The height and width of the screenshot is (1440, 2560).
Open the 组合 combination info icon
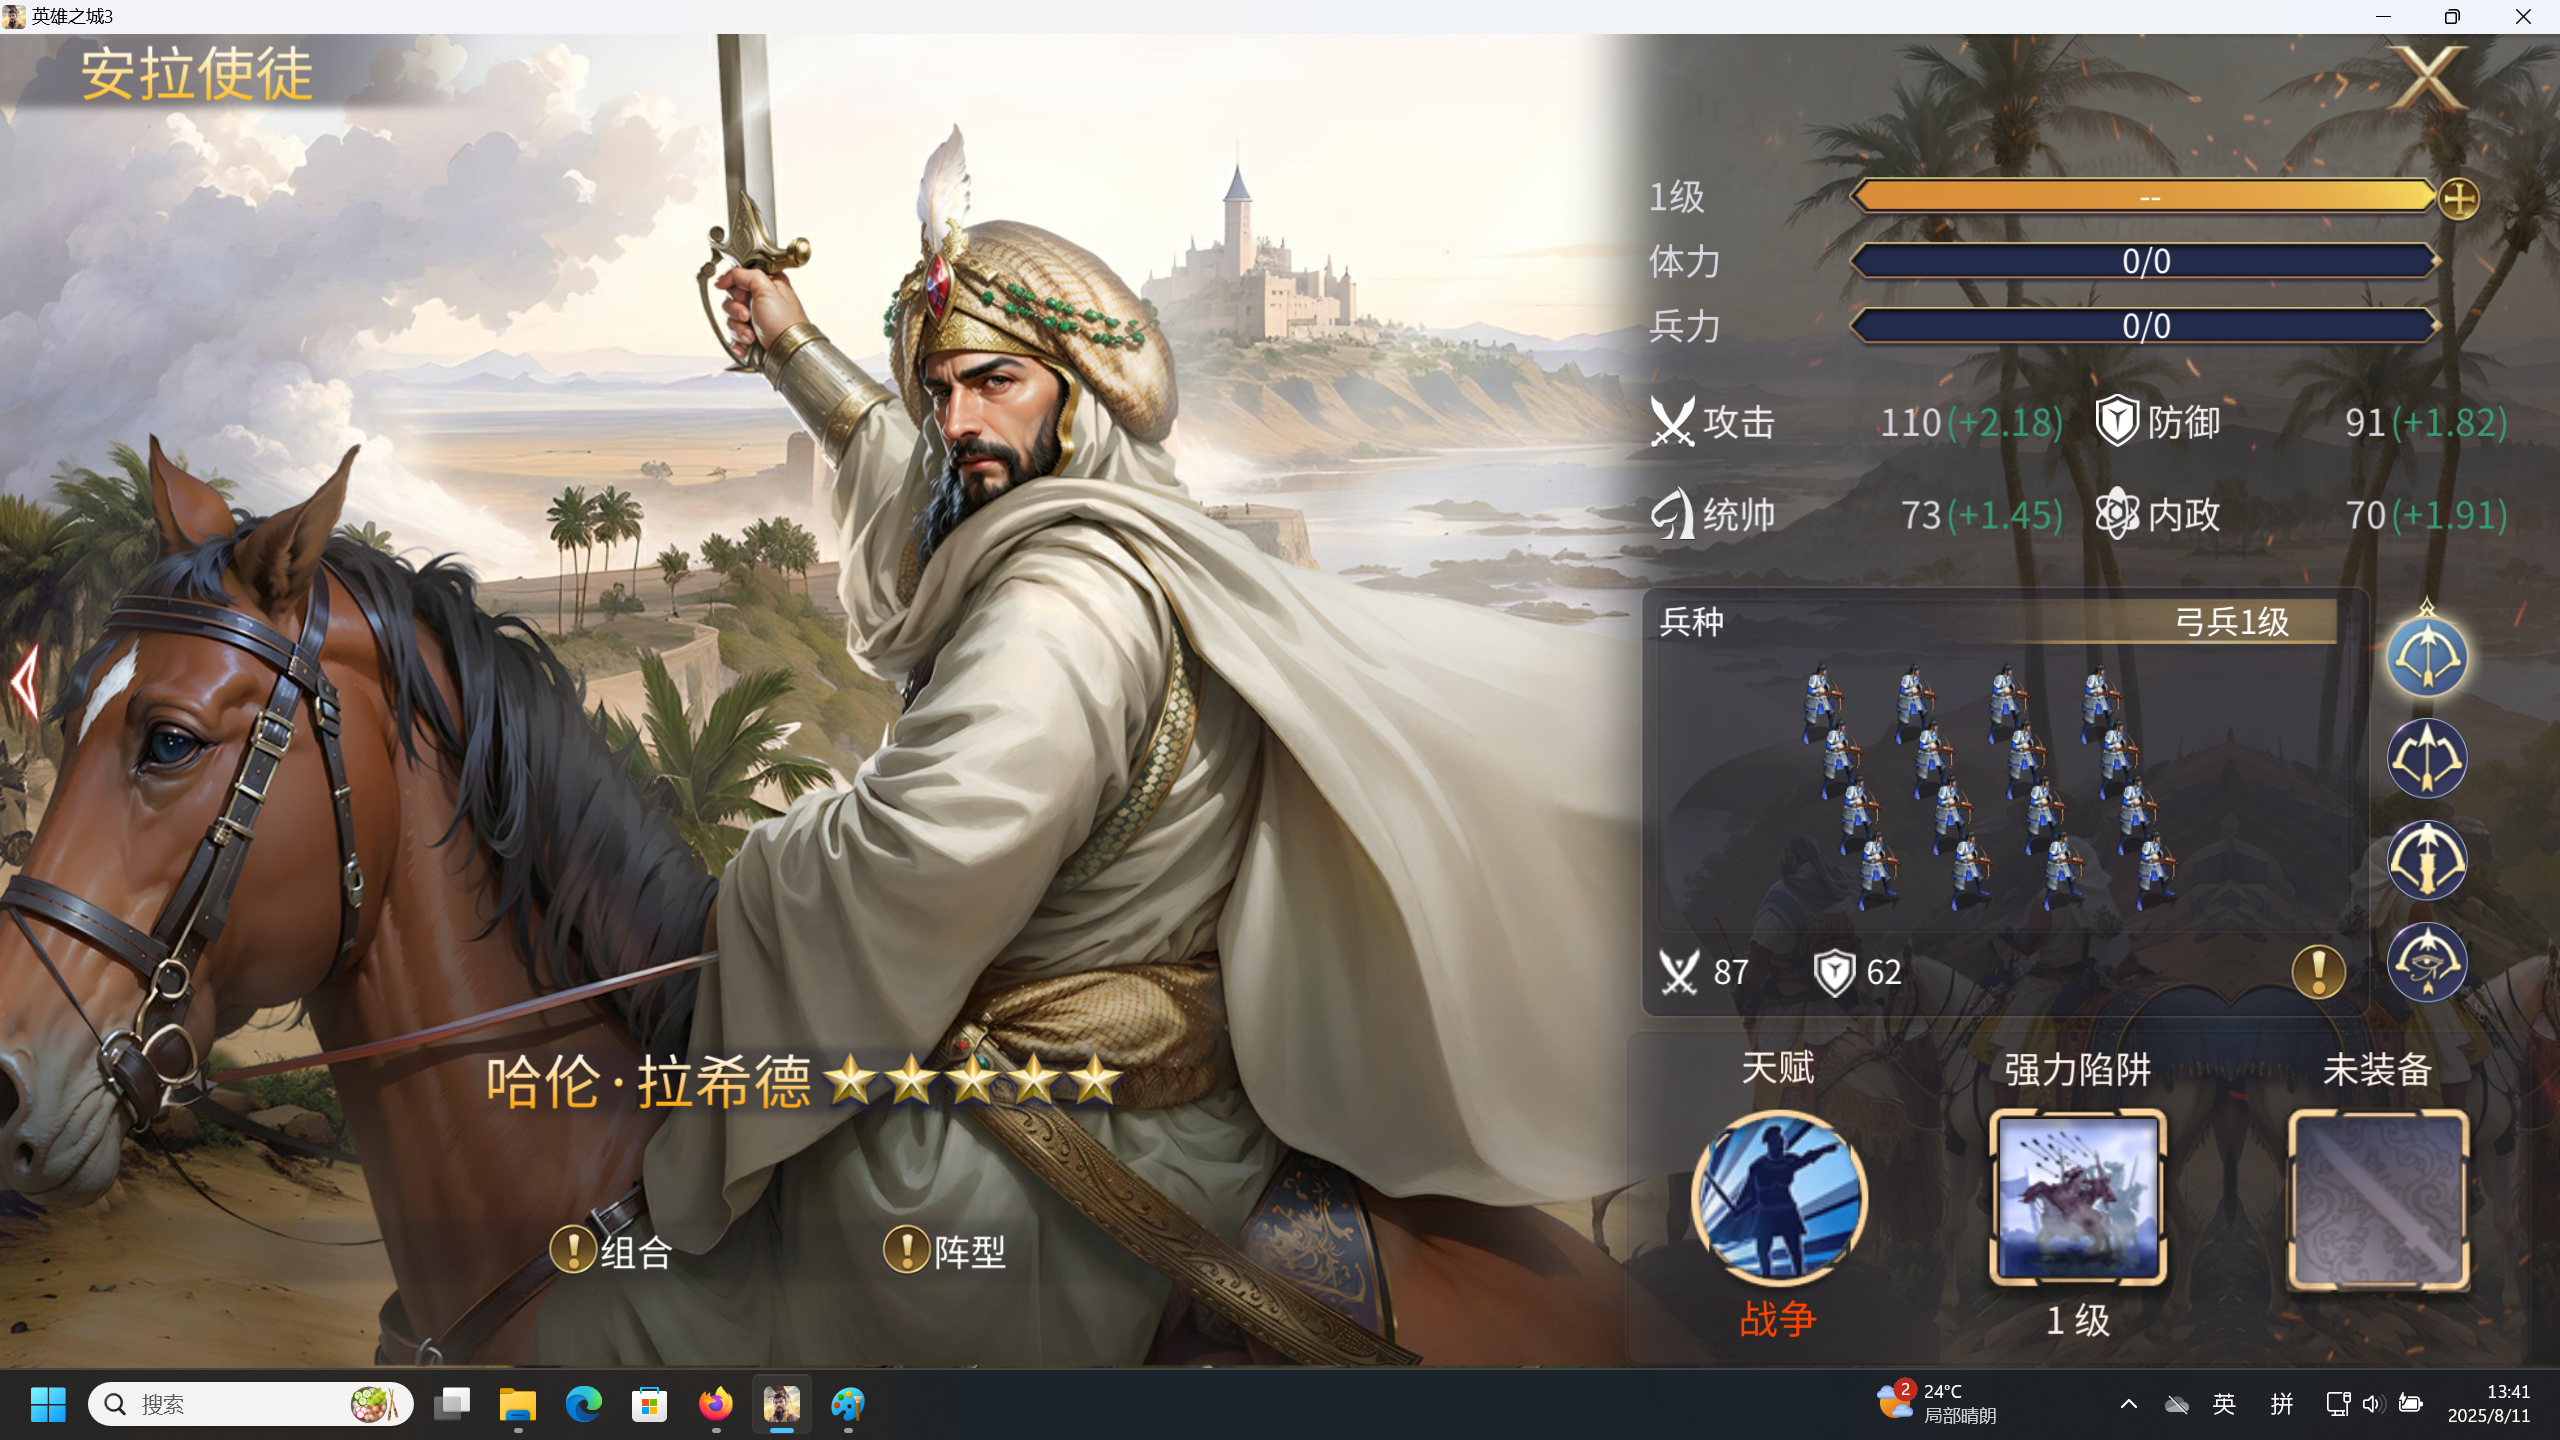pyautogui.click(x=574, y=1251)
